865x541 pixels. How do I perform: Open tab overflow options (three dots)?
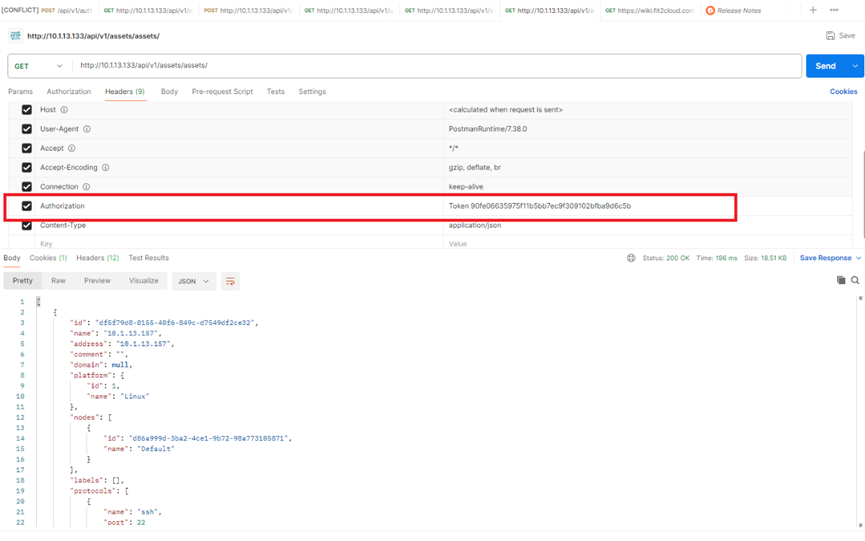click(834, 10)
